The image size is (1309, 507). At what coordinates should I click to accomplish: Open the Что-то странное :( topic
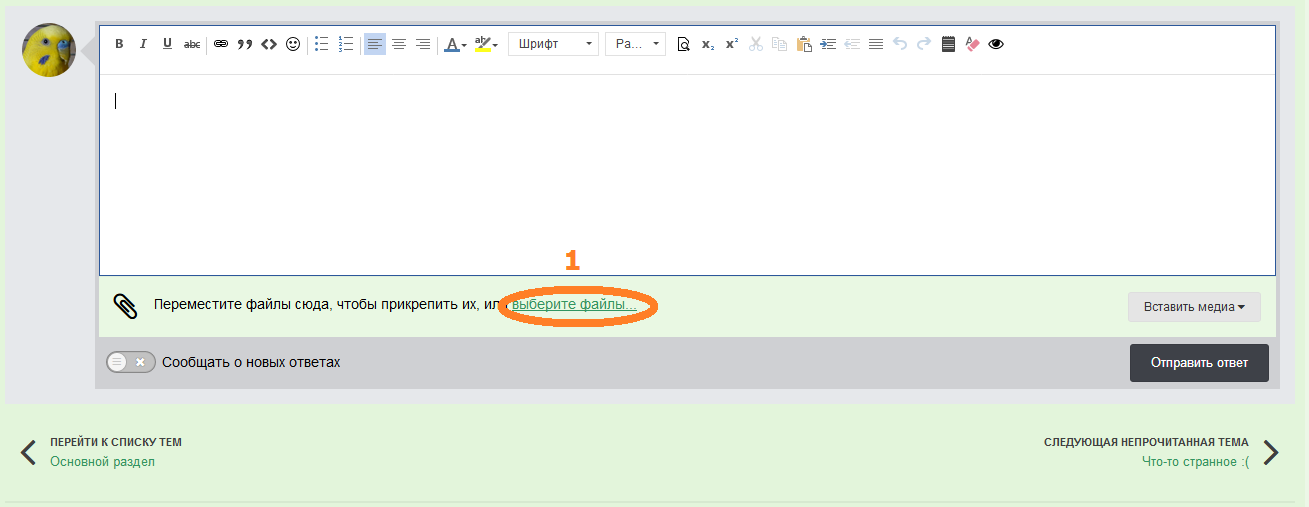click(x=1195, y=461)
